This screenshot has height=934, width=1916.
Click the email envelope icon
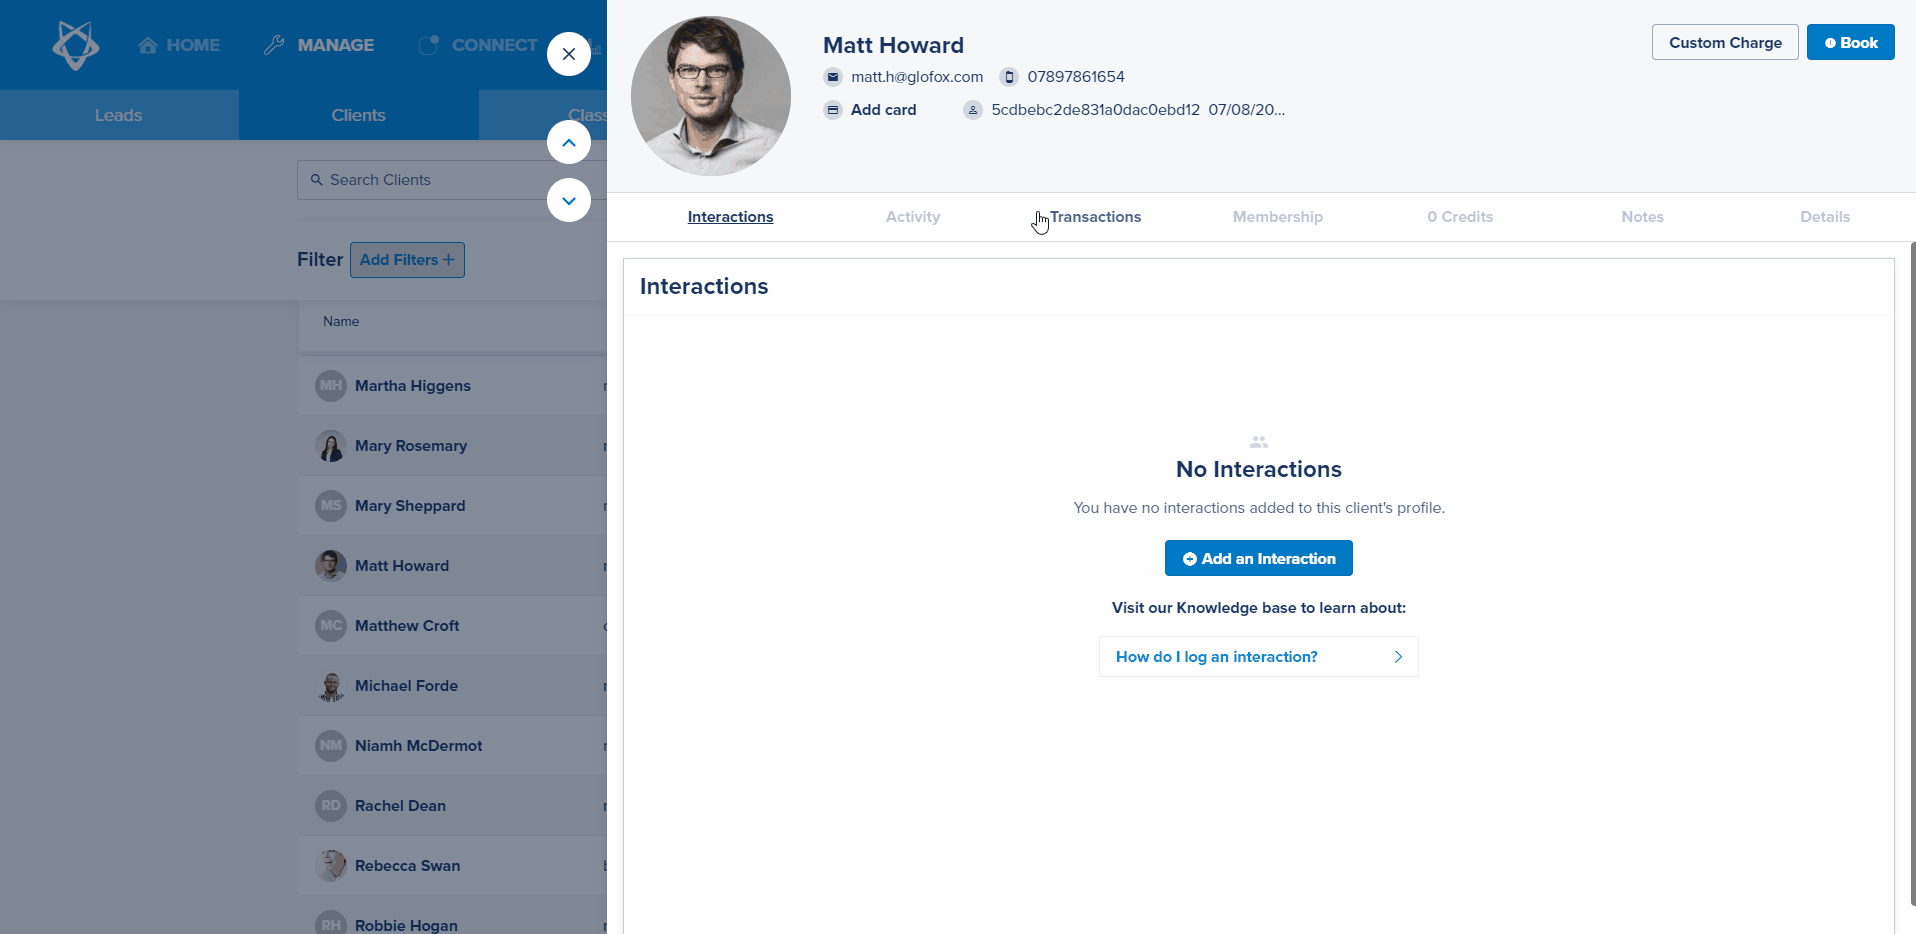(x=833, y=77)
